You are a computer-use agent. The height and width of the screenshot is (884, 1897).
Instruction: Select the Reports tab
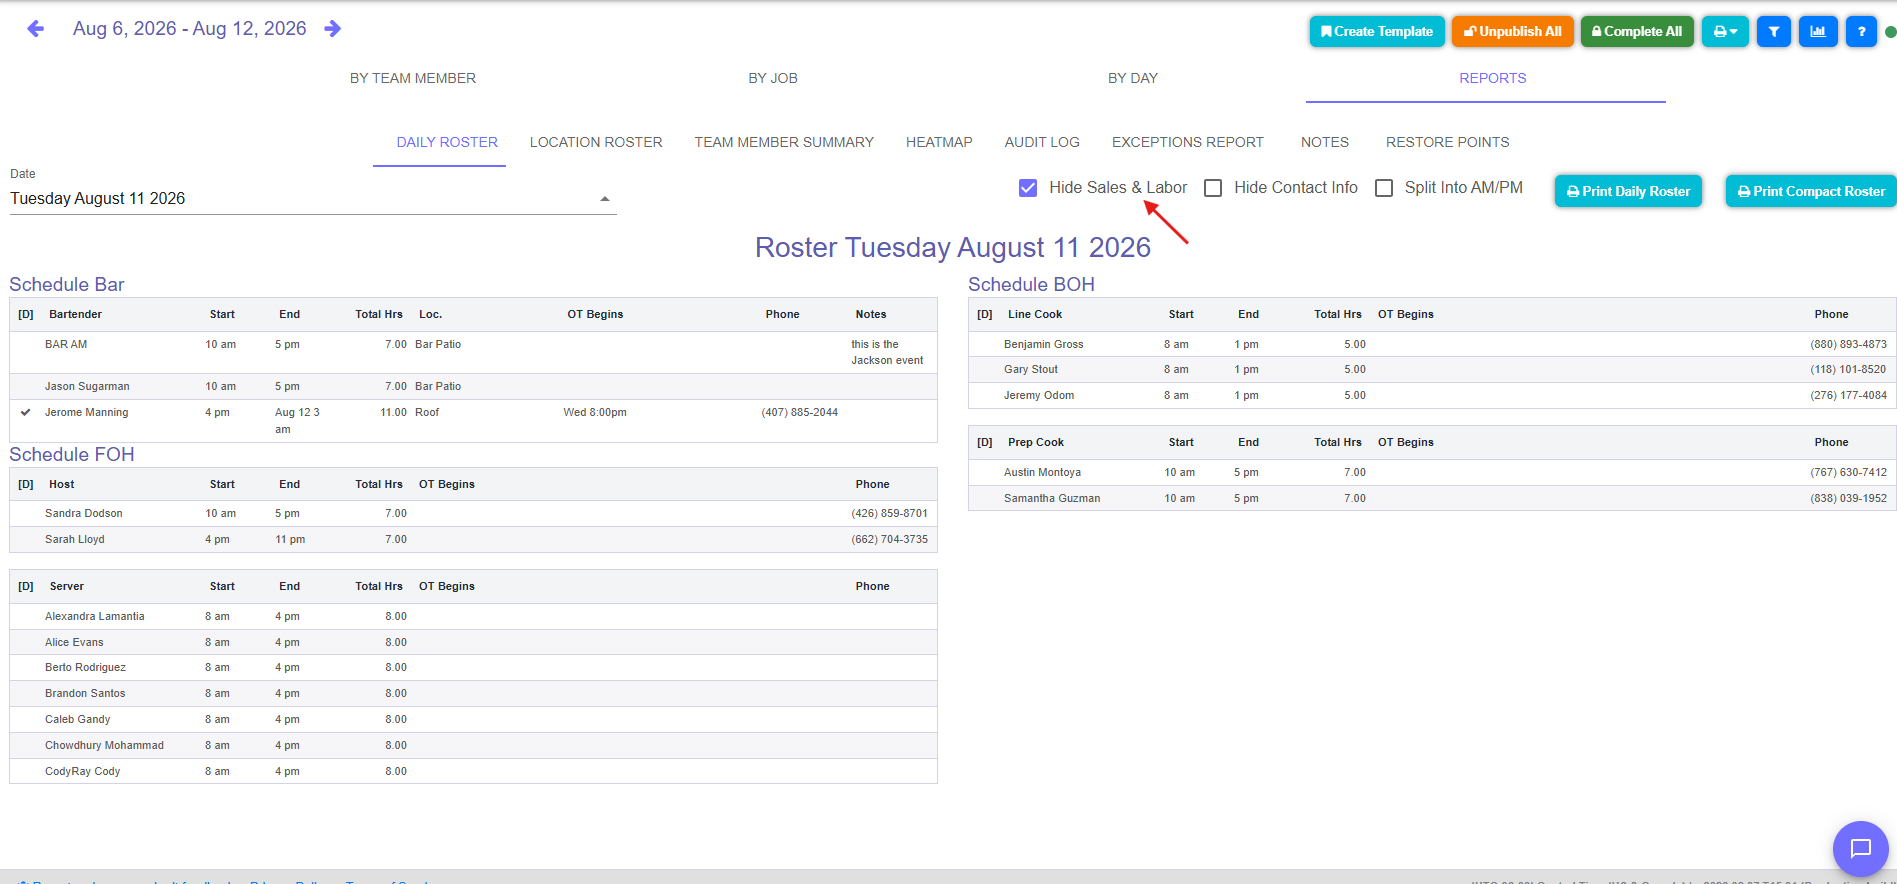click(1492, 78)
